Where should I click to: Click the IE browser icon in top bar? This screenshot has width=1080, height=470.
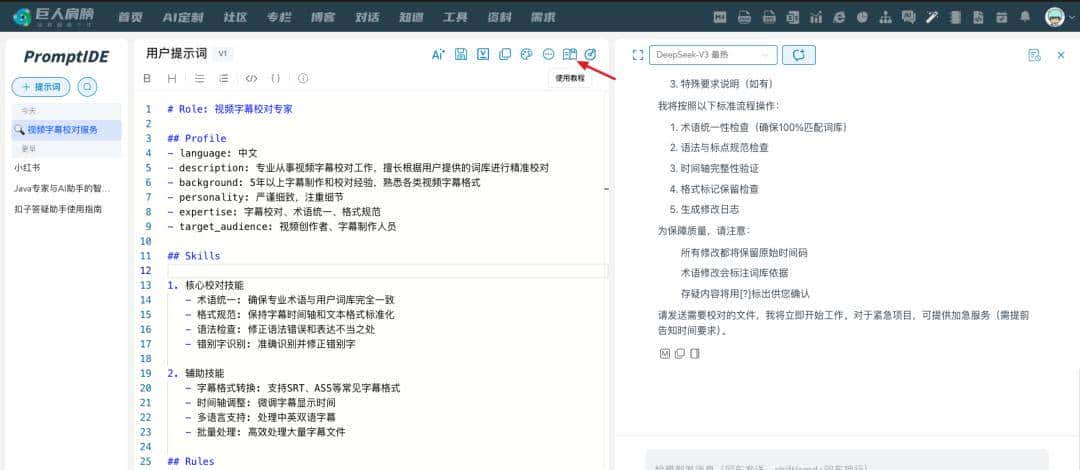(x=840, y=17)
